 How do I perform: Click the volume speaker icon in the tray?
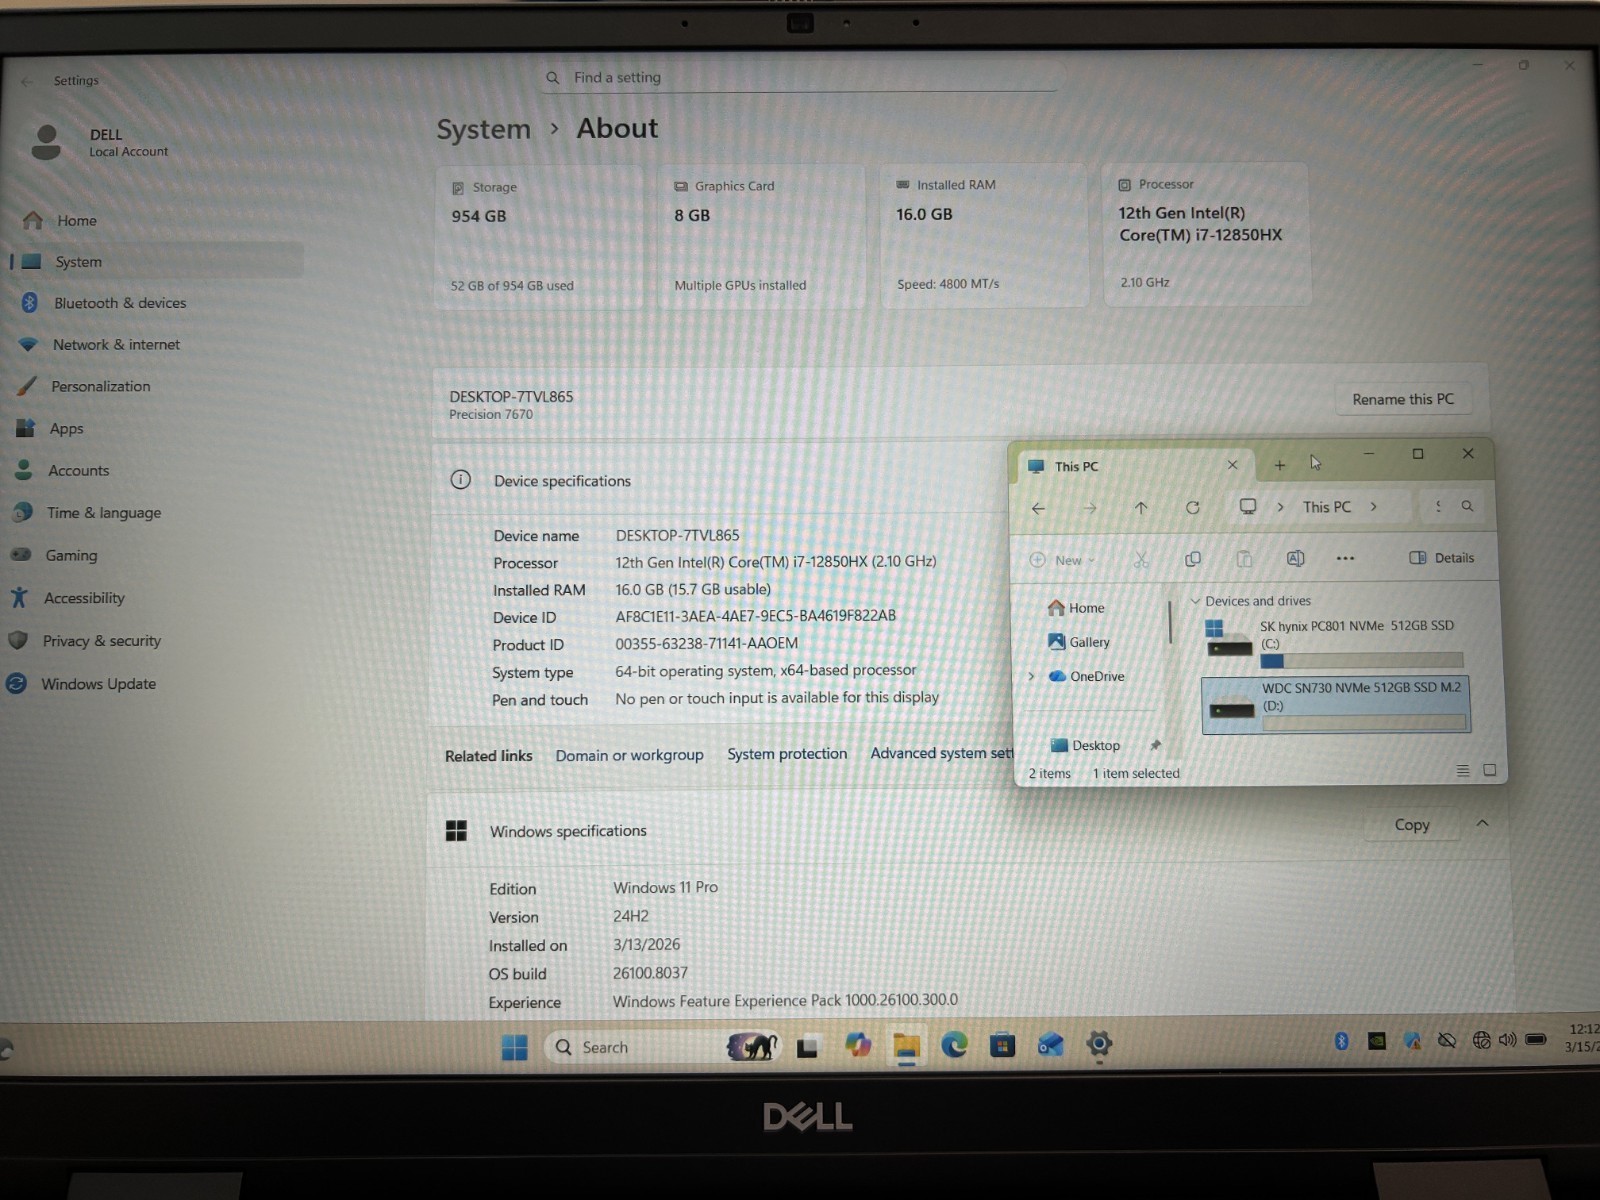[1507, 1040]
